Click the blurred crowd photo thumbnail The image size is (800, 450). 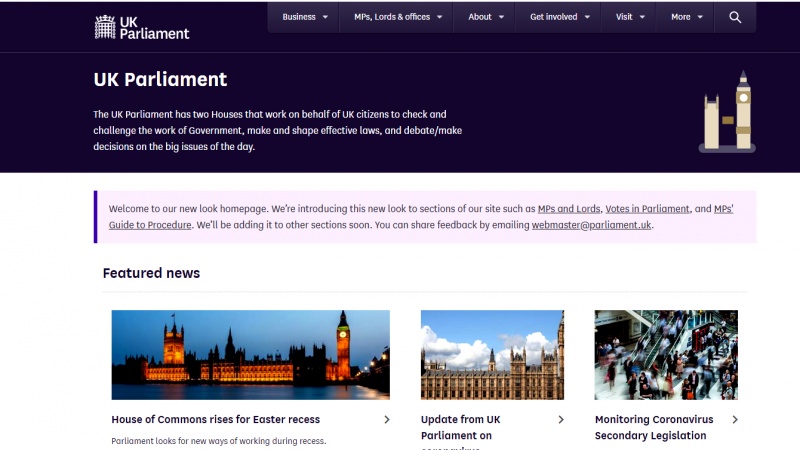coord(666,355)
